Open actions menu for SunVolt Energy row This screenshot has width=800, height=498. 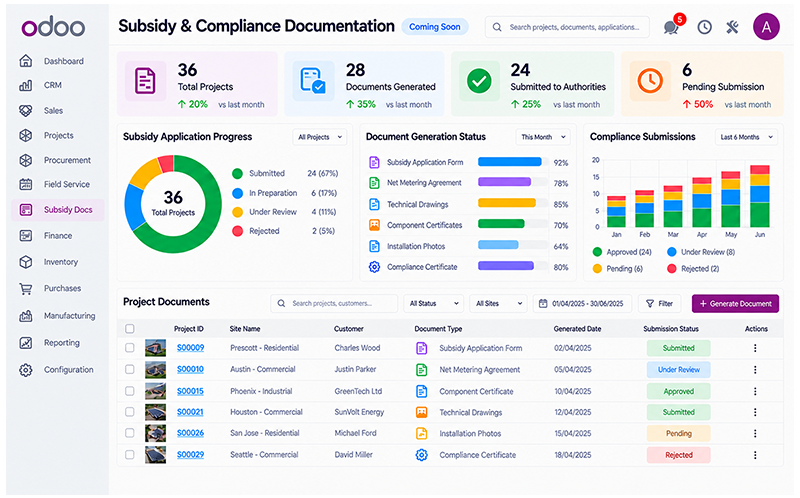(x=755, y=412)
